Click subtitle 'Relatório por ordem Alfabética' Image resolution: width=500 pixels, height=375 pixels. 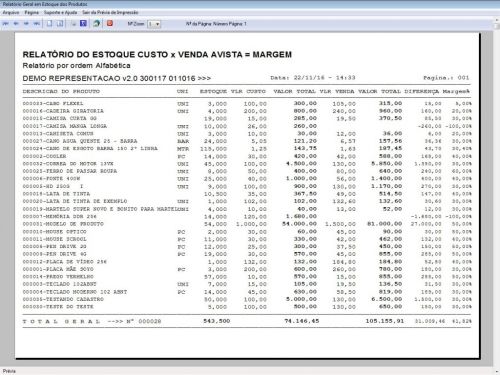[x=76, y=65]
